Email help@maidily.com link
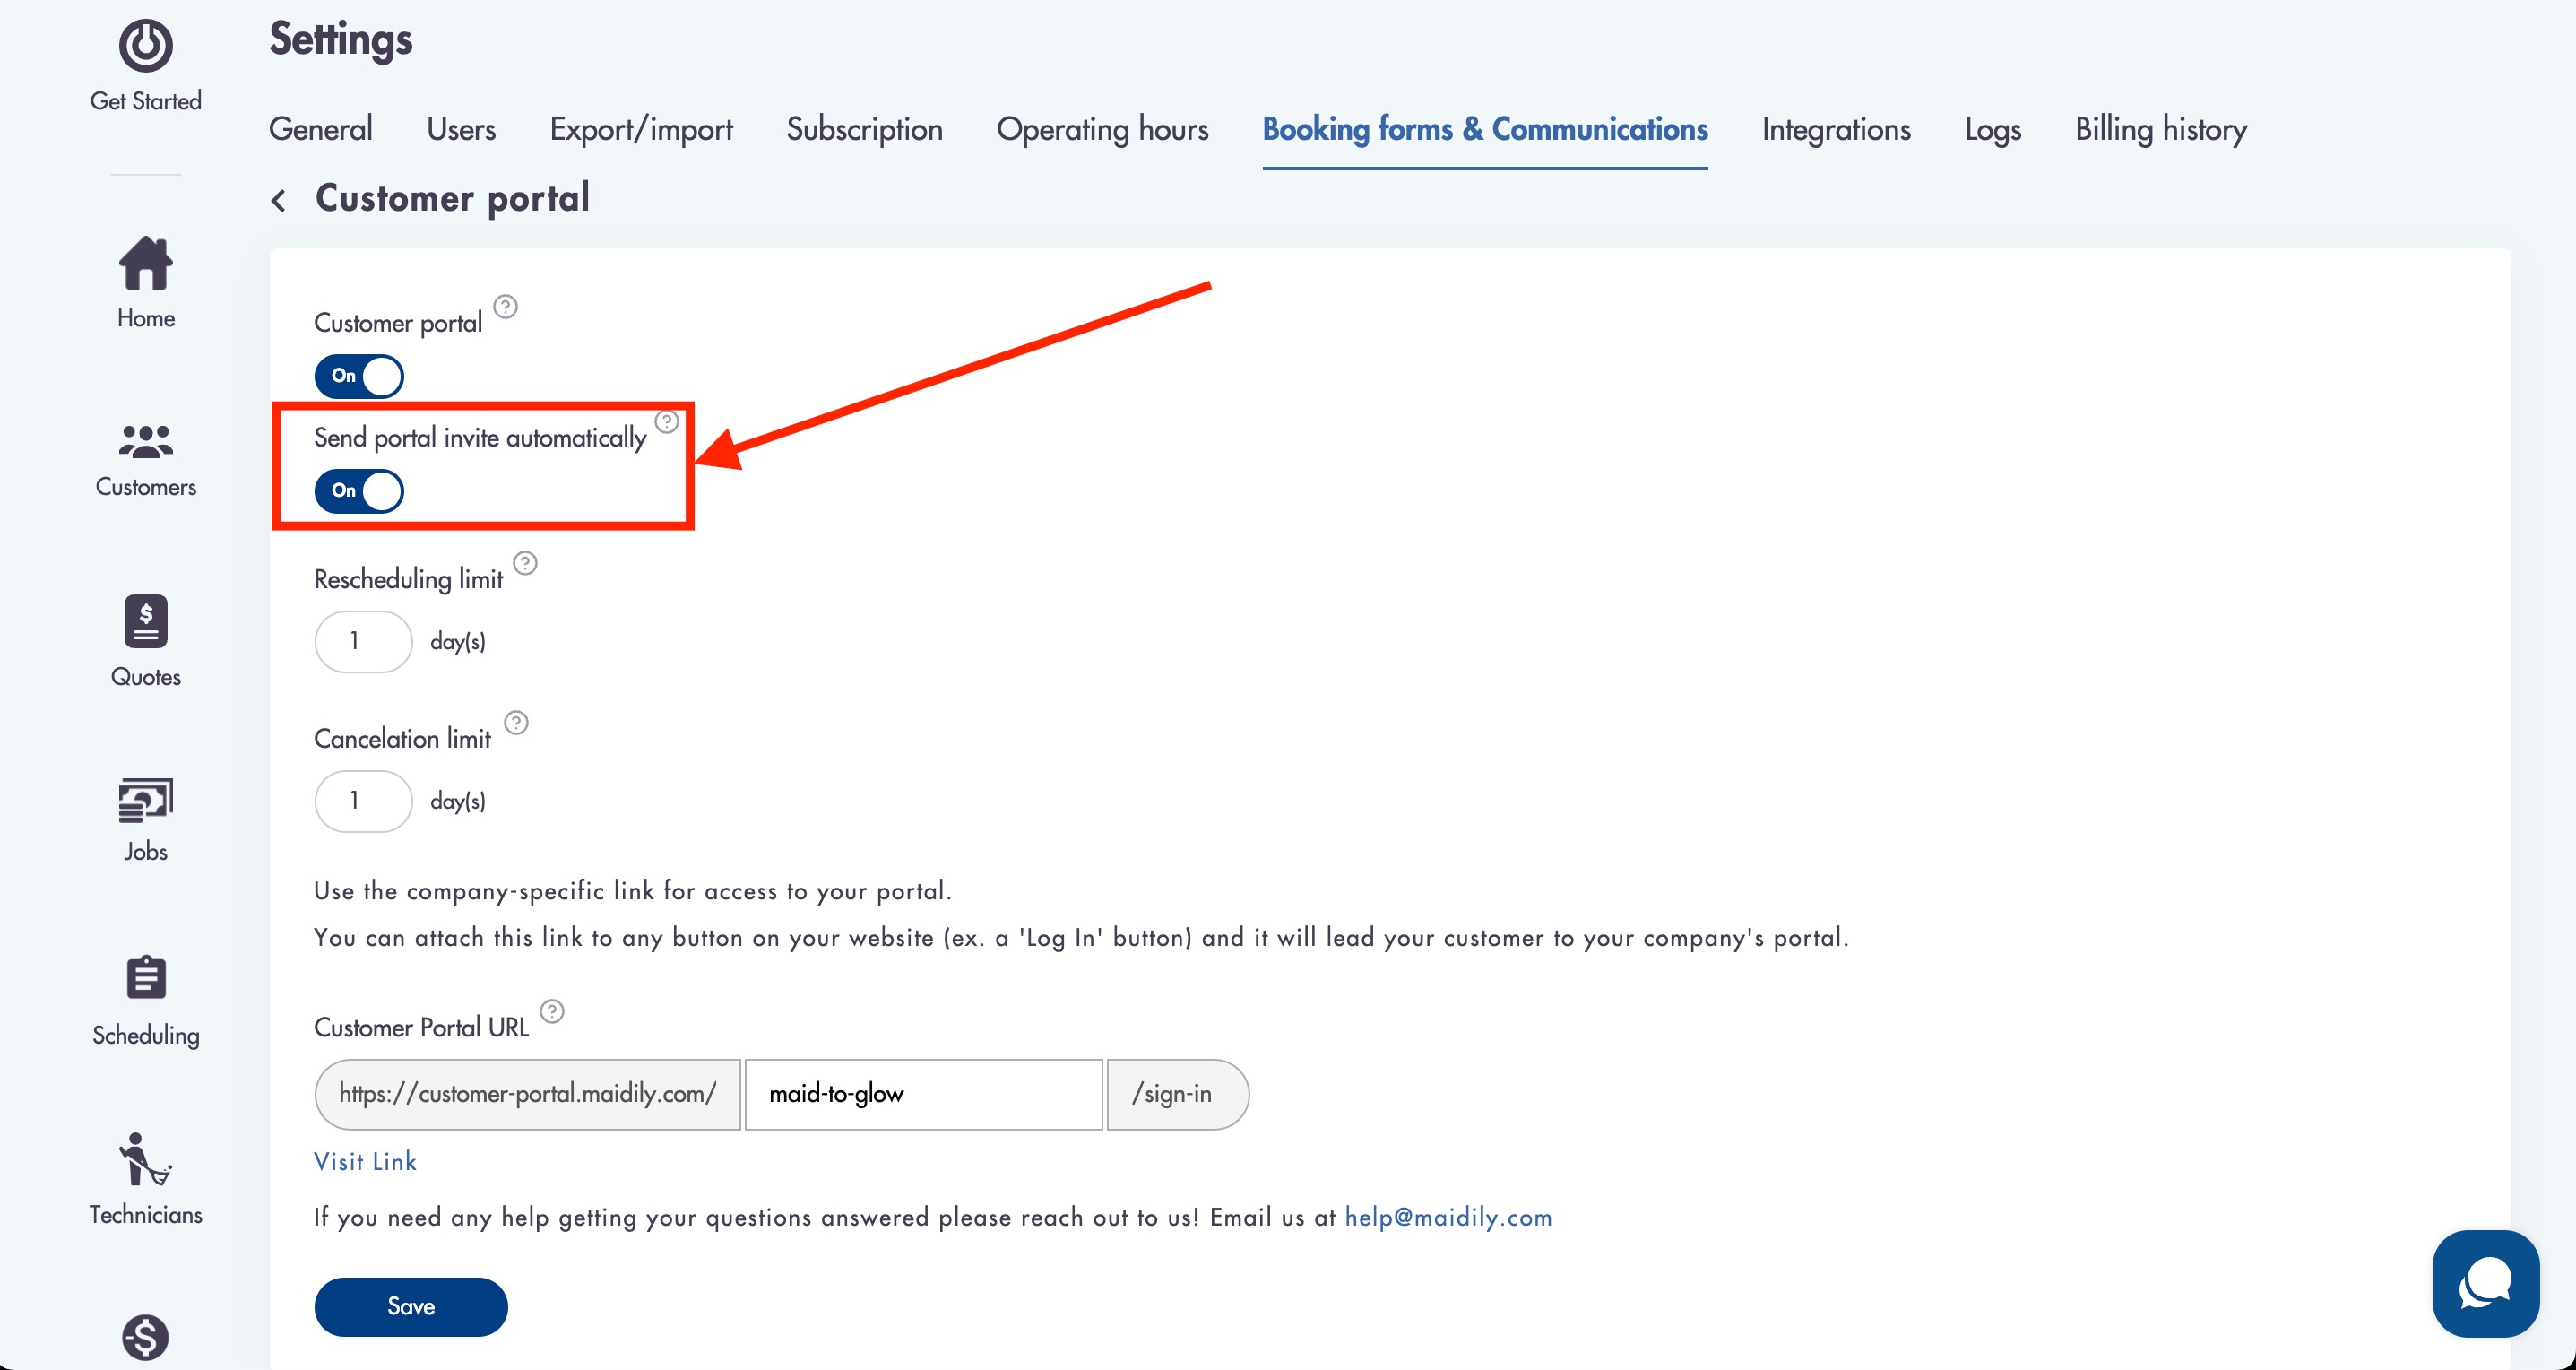 pos(1448,1217)
